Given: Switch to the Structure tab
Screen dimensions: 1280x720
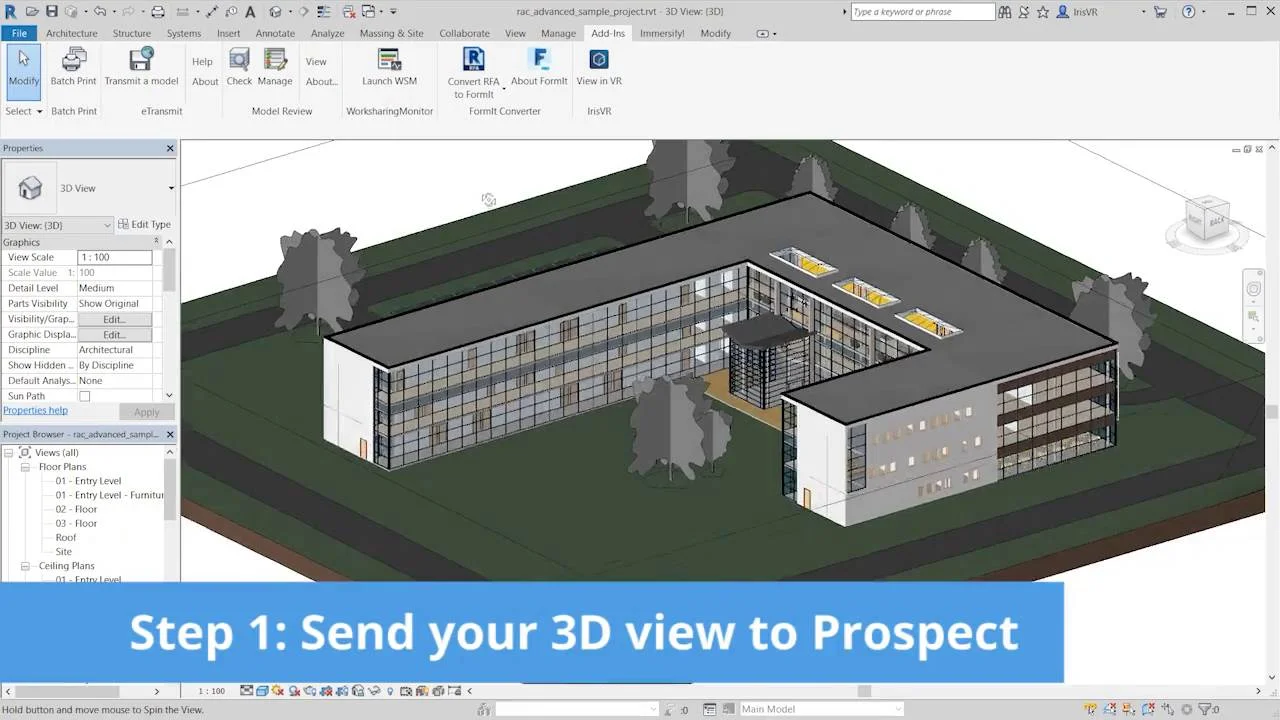Looking at the screenshot, I should click(132, 33).
